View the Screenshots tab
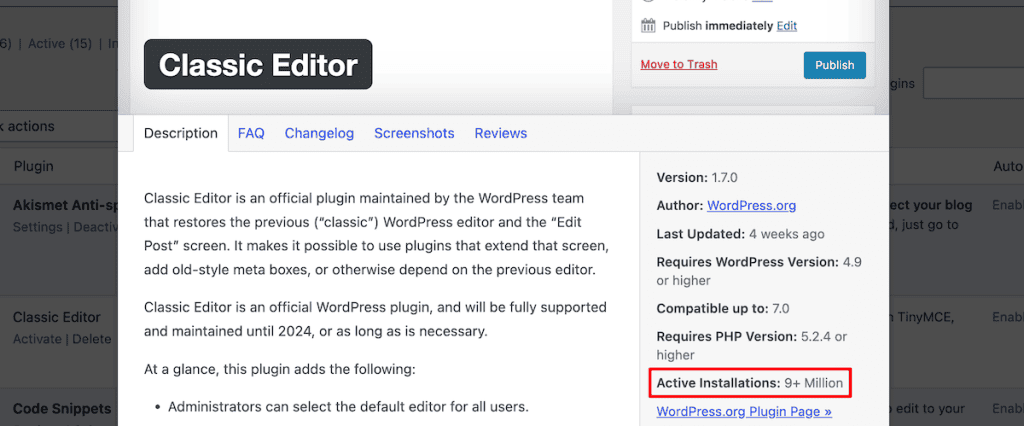The width and height of the screenshot is (1024, 426). click(414, 133)
